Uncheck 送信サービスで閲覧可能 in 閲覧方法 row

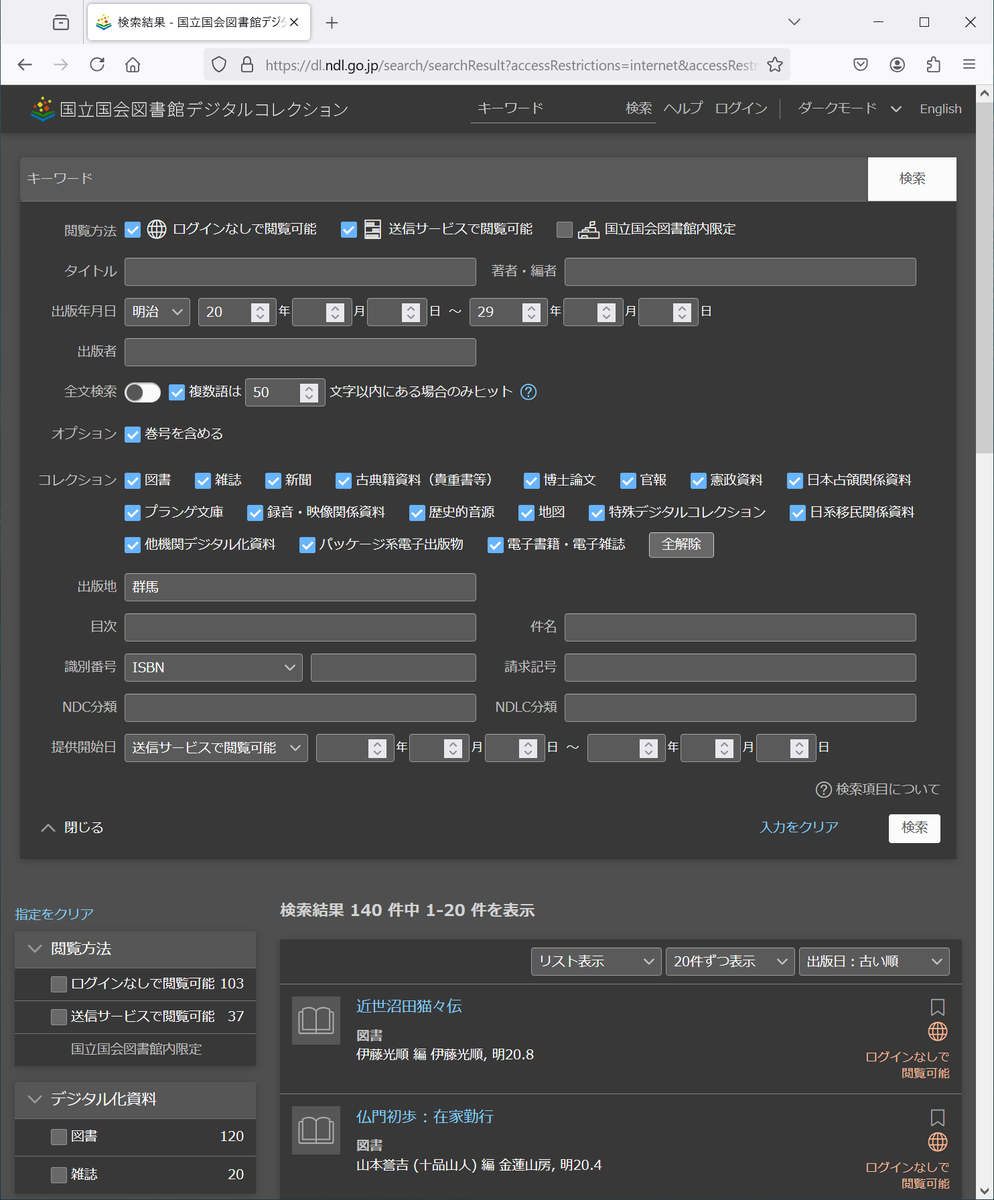coord(349,229)
